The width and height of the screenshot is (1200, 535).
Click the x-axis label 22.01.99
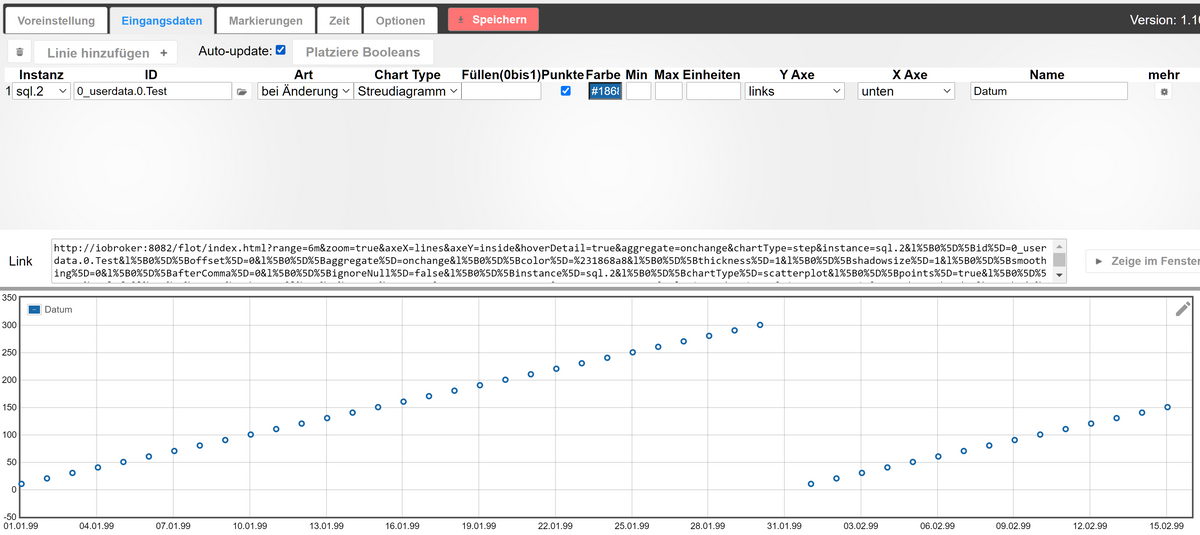click(x=555, y=525)
